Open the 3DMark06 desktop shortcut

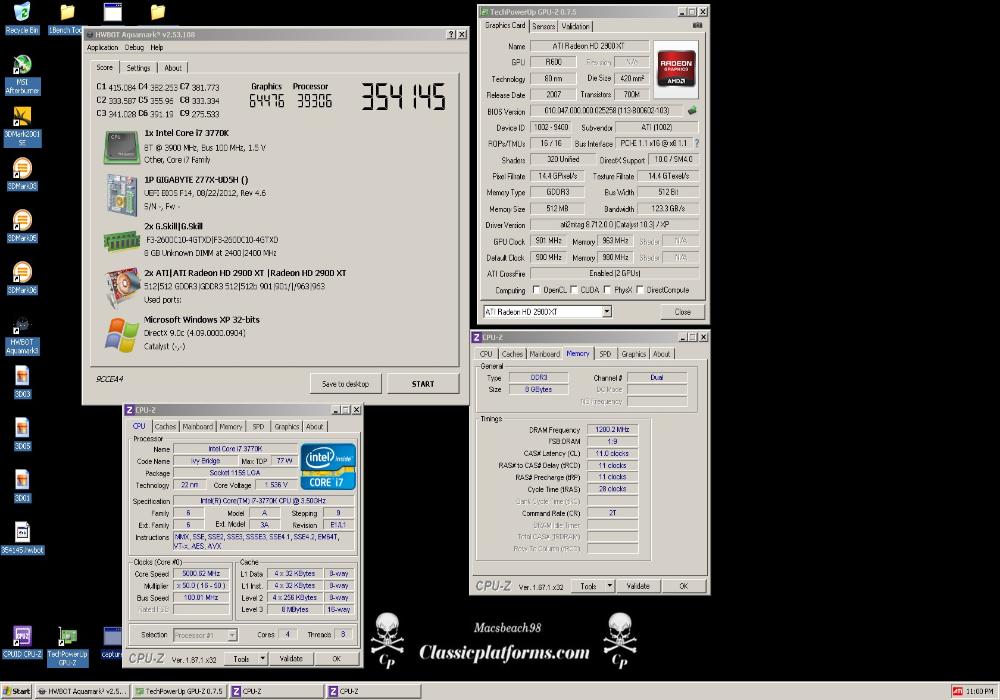click(22, 278)
